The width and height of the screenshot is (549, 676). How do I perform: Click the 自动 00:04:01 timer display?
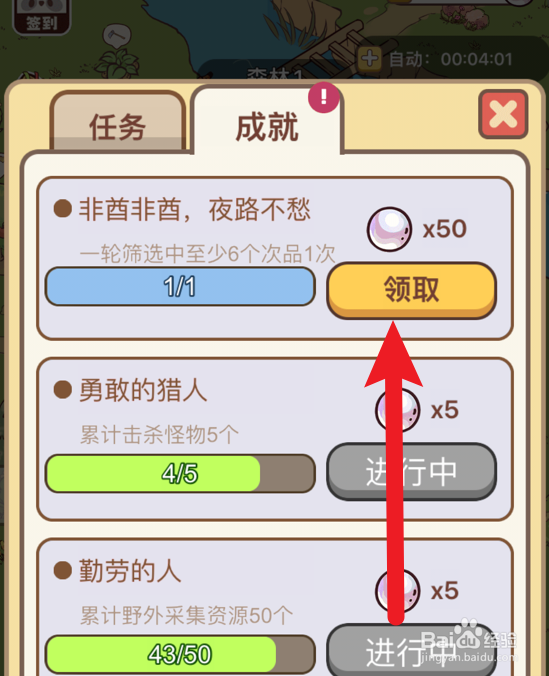click(451, 59)
